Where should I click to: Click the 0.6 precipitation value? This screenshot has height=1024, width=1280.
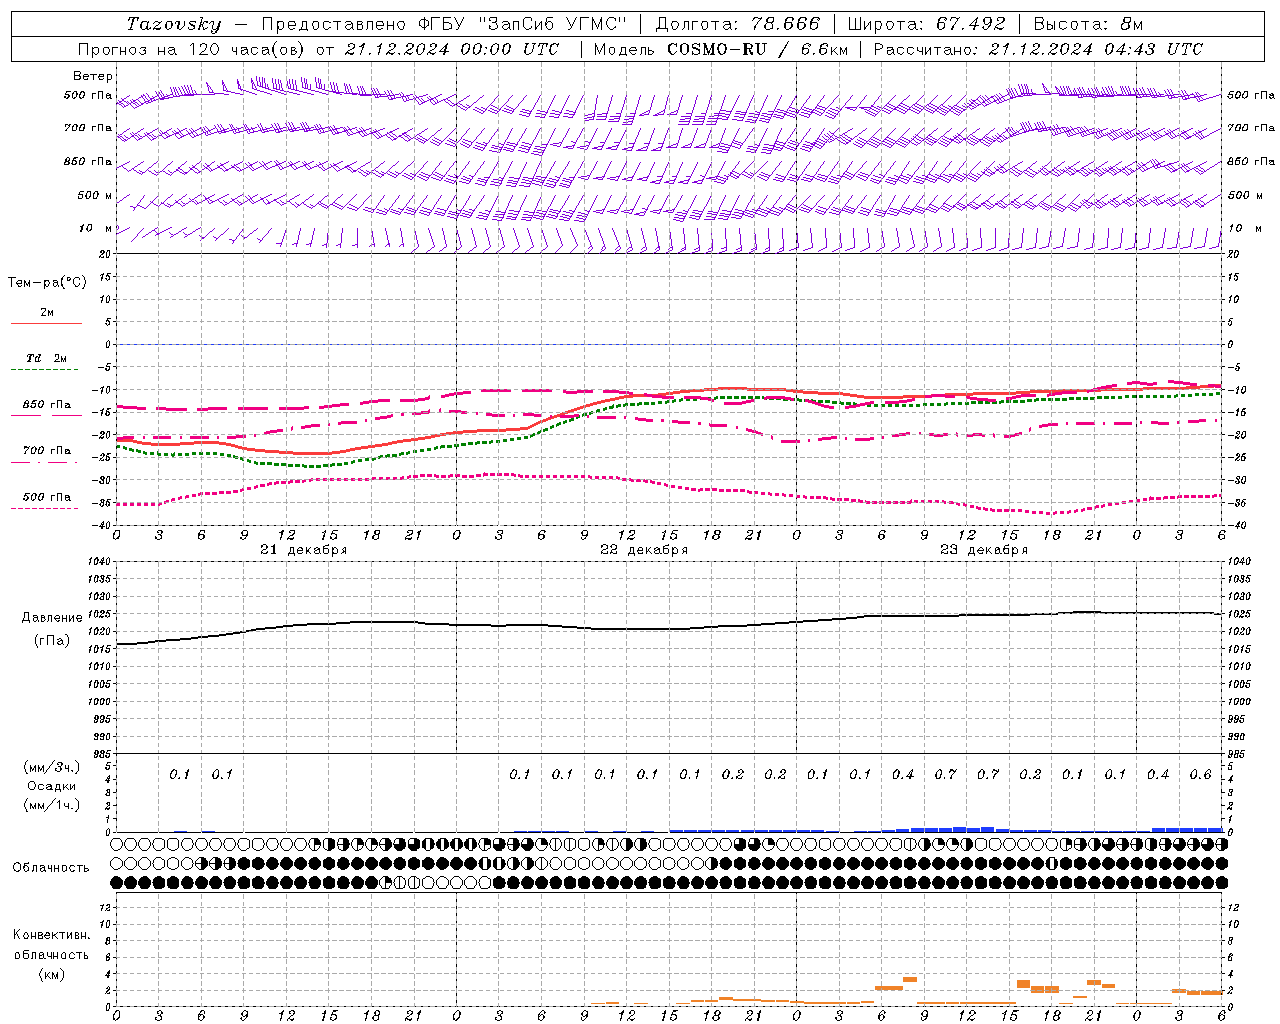pyautogui.click(x=1200, y=775)
